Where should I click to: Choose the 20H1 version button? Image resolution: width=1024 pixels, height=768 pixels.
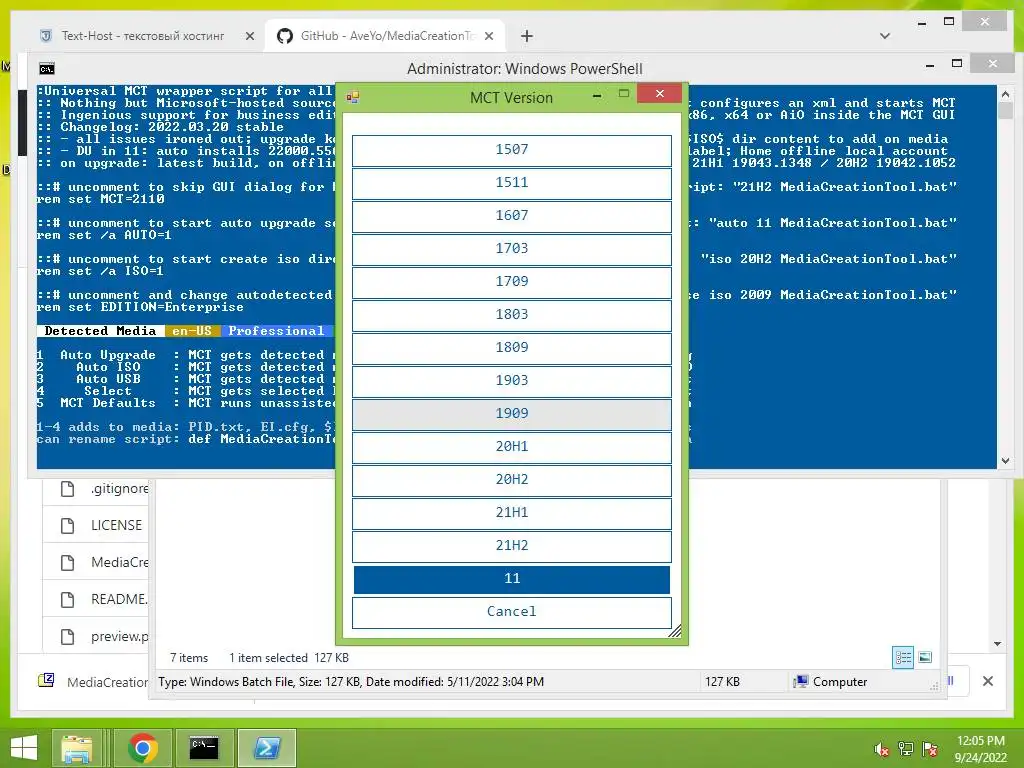point(511,447)
